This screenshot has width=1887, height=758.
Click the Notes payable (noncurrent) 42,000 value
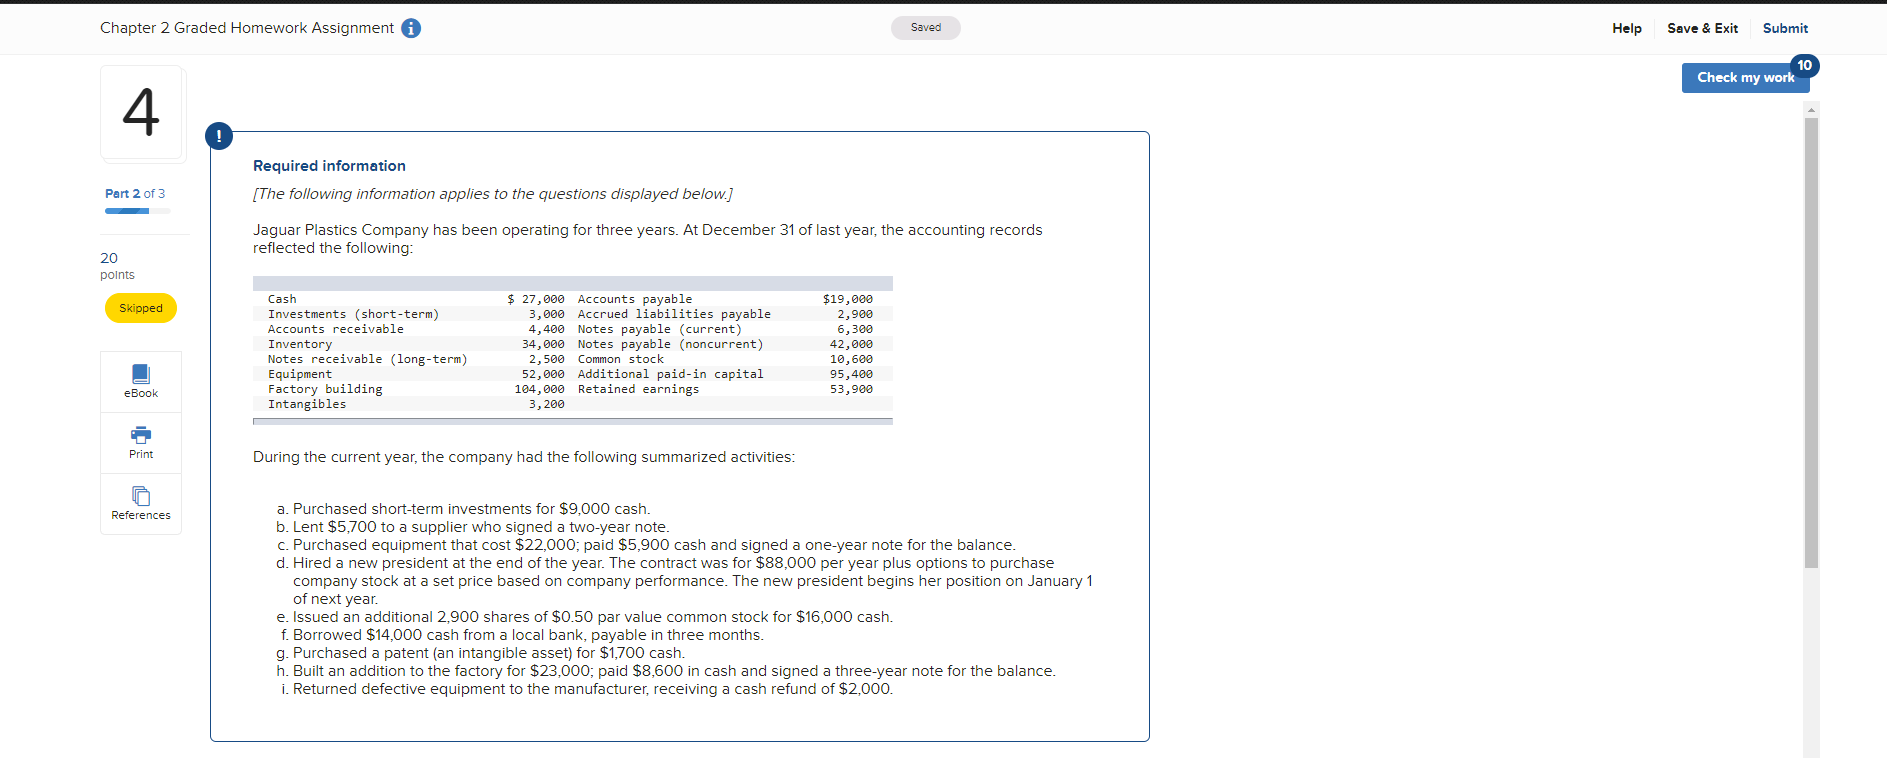pyautogui.click(x=851, y=344)
